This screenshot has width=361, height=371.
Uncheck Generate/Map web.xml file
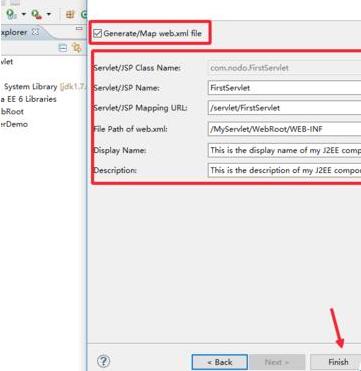pos(97,33)
